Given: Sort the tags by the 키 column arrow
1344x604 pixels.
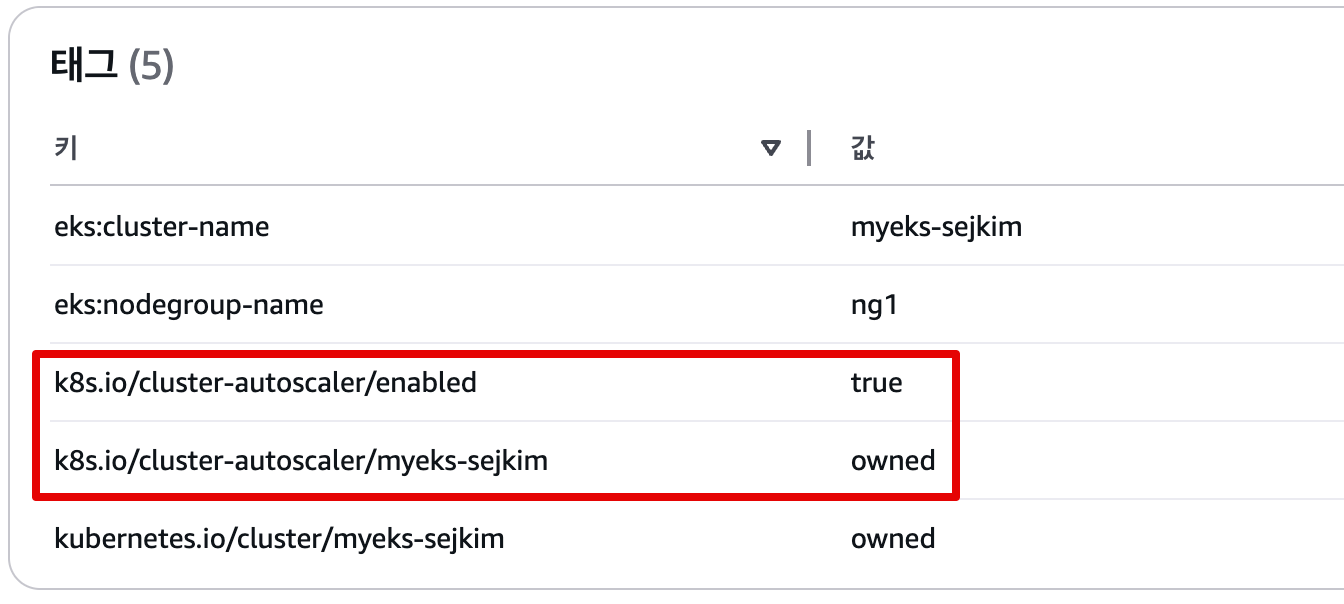Looking at the screenshot, I should tap(770, 148).
